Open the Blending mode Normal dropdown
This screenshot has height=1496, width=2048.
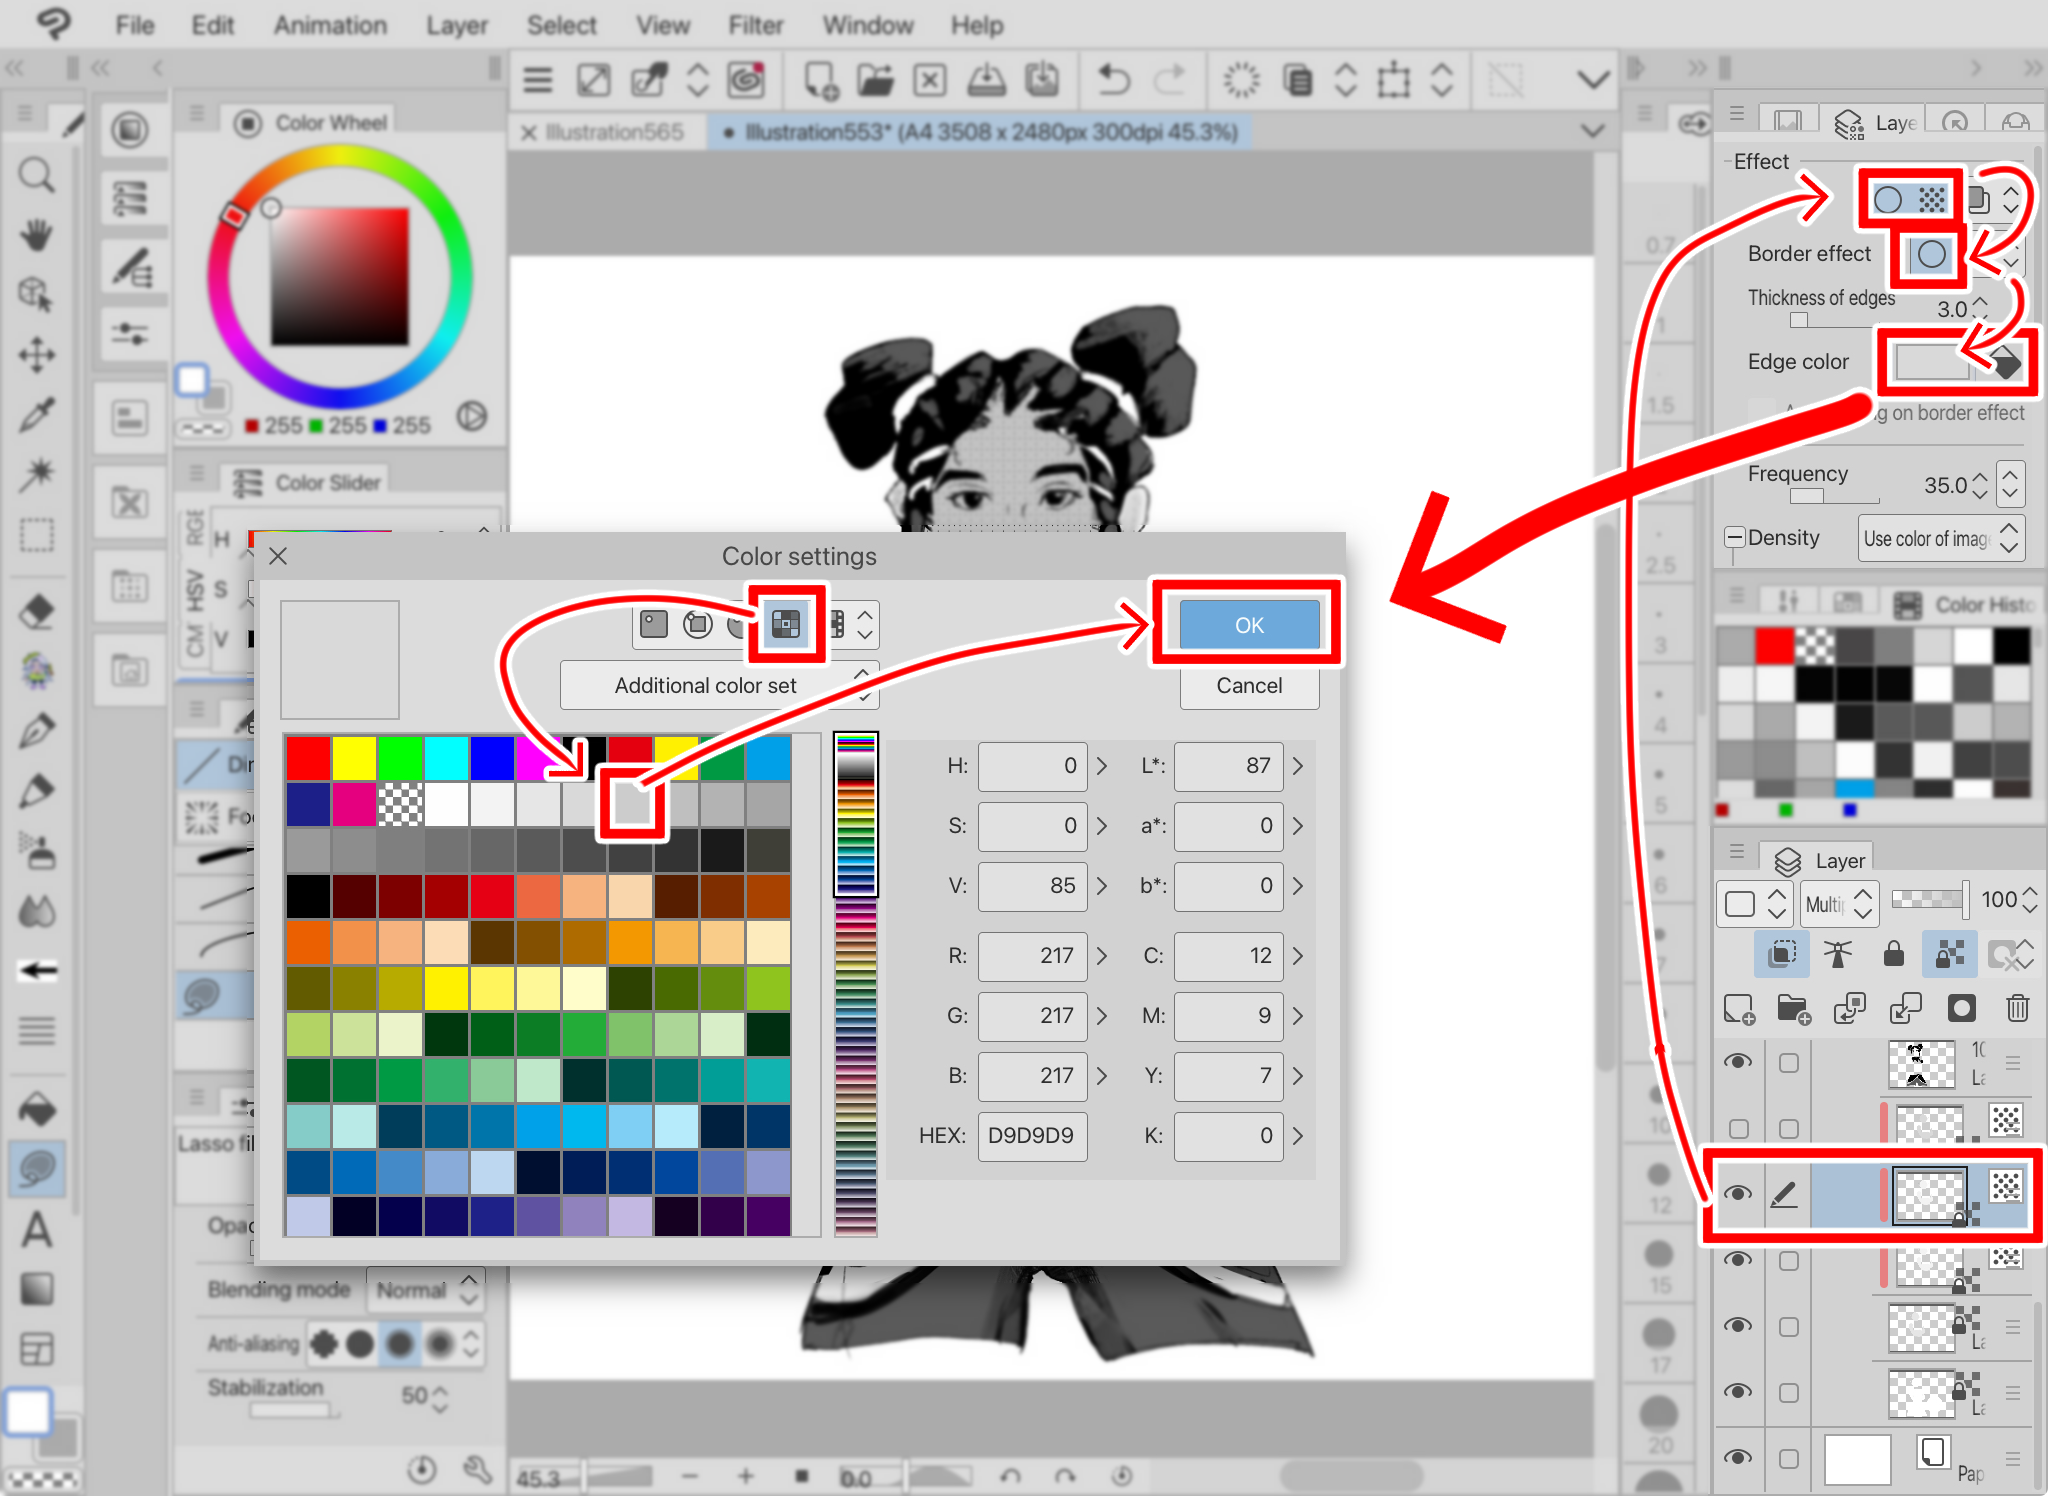coord(426,1290)
